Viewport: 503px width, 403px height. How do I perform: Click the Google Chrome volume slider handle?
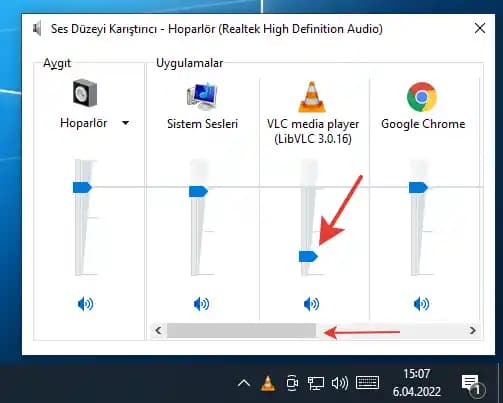click(418, 187)
